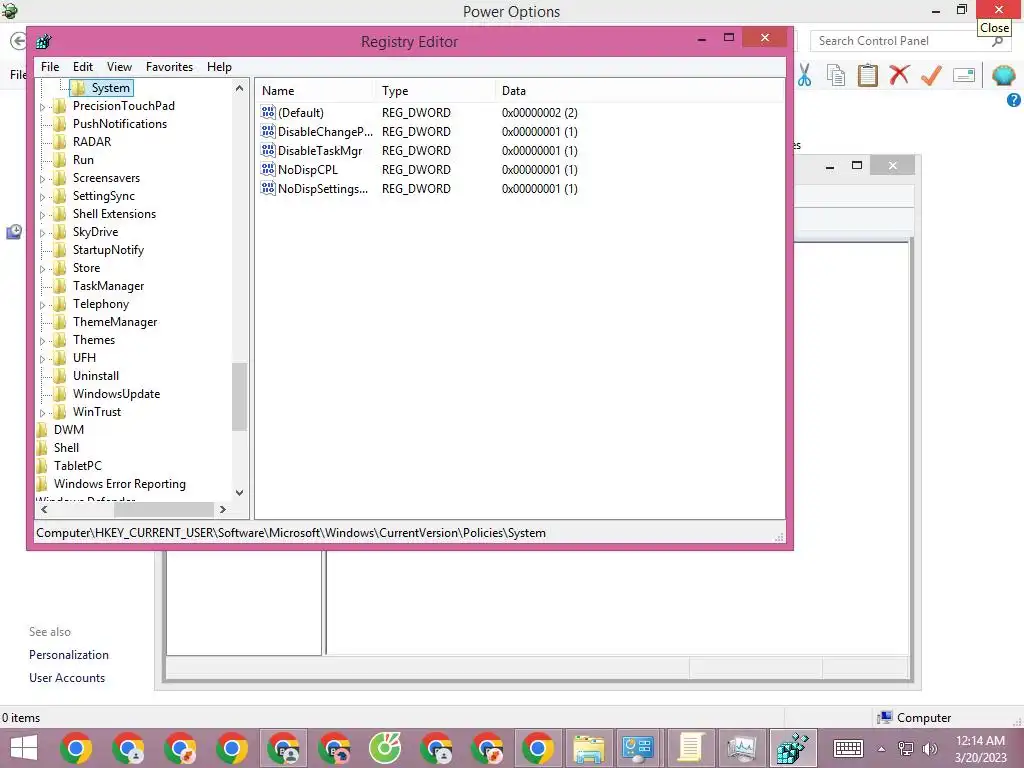Image resolution: width=1024 pixels, height=768 pixels.
Task: Switch to Registry Editor taskbar icon
Action: point(792,748)
